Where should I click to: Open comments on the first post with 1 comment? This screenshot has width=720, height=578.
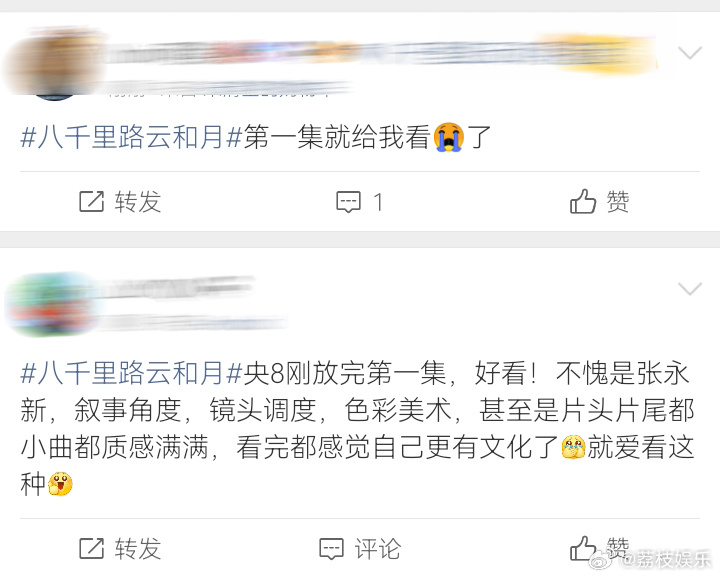pyautogui.click(x=359, y=202)
